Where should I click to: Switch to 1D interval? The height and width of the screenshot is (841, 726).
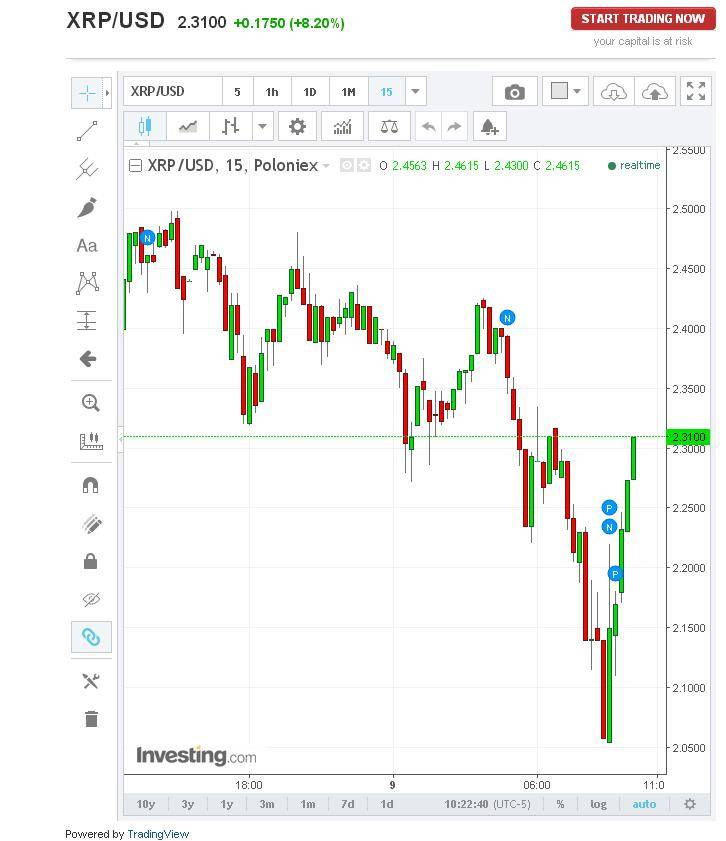tap(310, 92)
